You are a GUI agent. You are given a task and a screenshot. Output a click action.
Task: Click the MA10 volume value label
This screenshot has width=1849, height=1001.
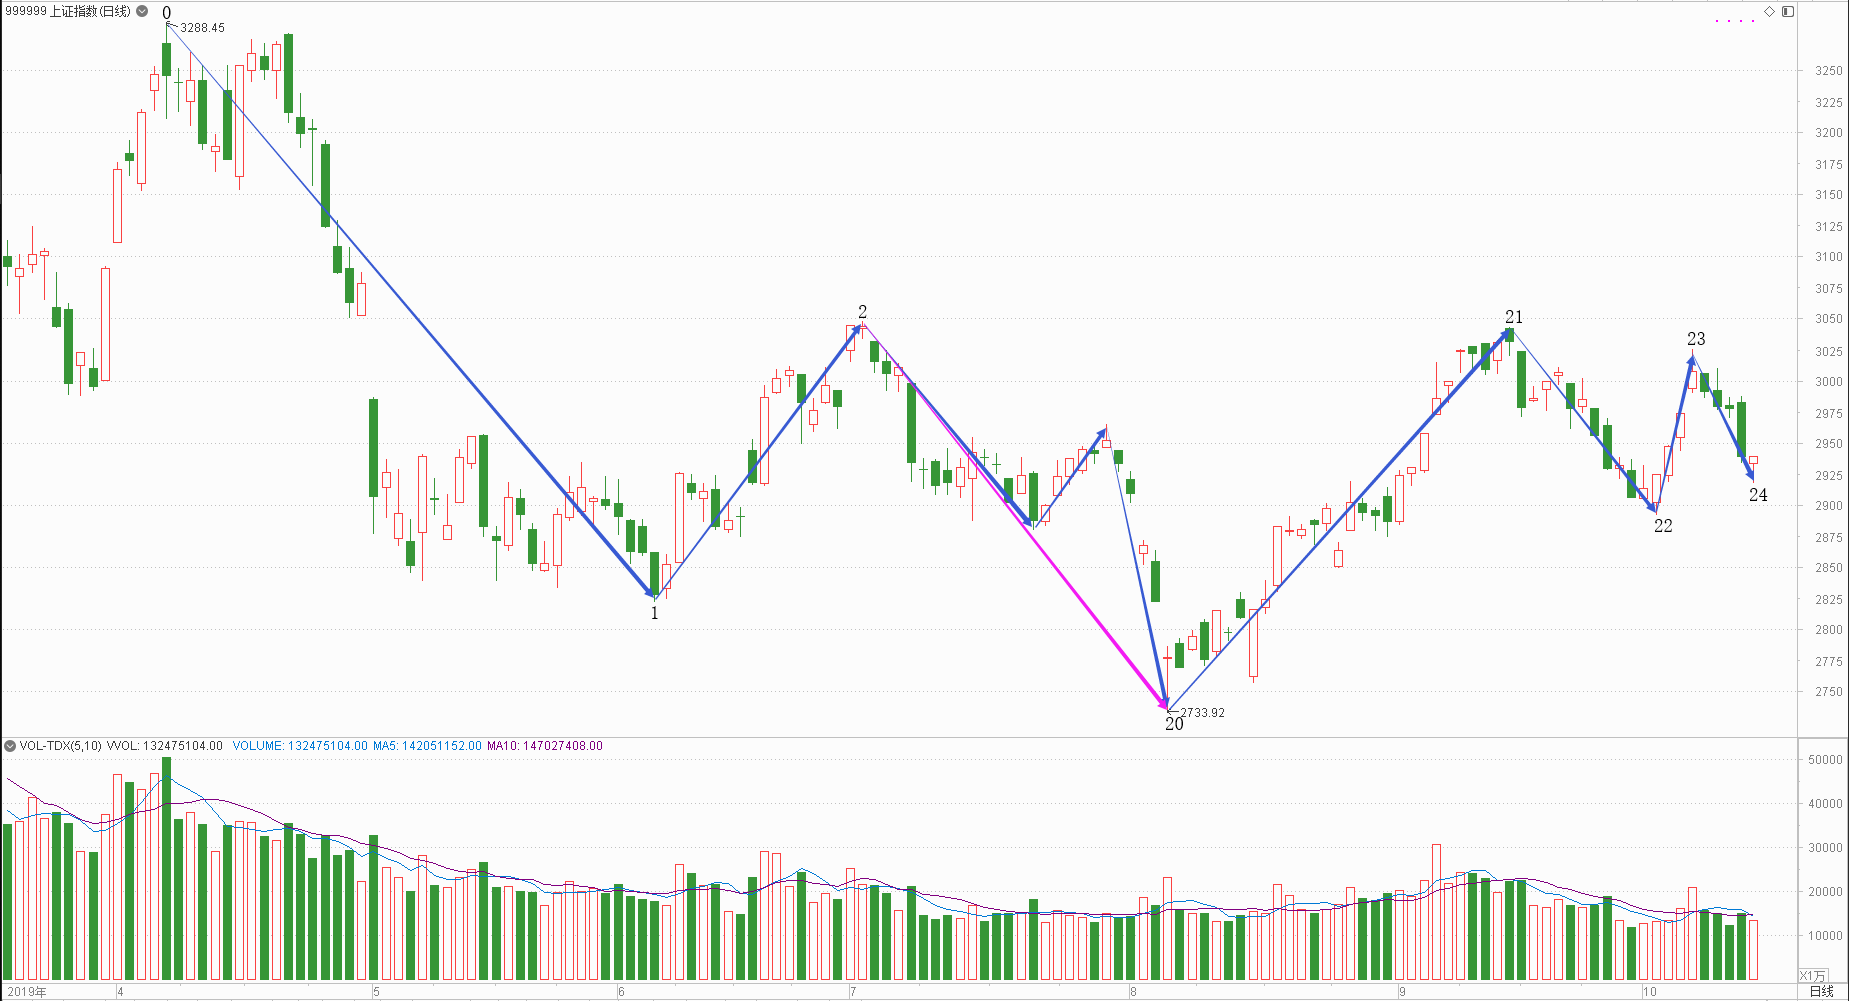pos(545,746)
